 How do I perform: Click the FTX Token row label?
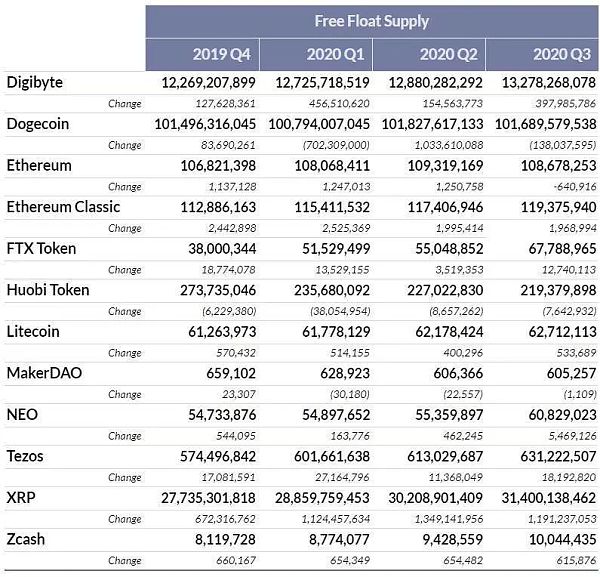(x=42, y=249)
